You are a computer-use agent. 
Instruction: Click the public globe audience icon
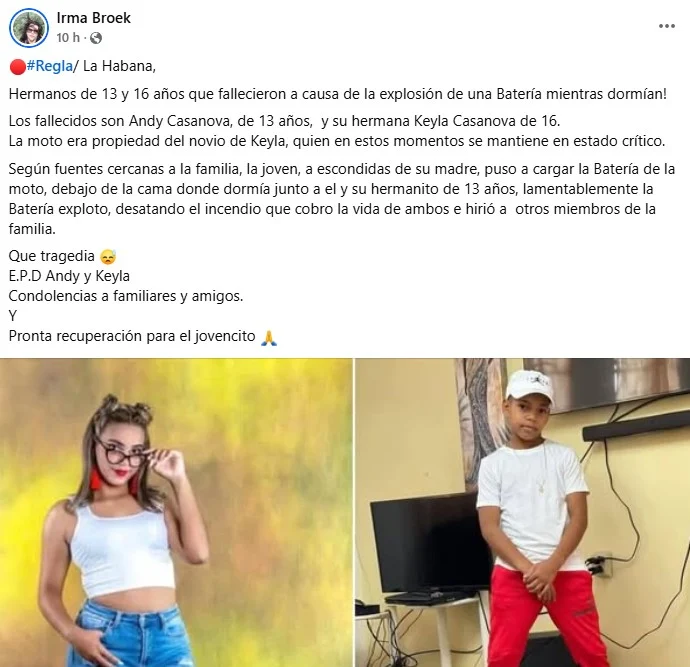pyautogui.click(x=96, y=38)
